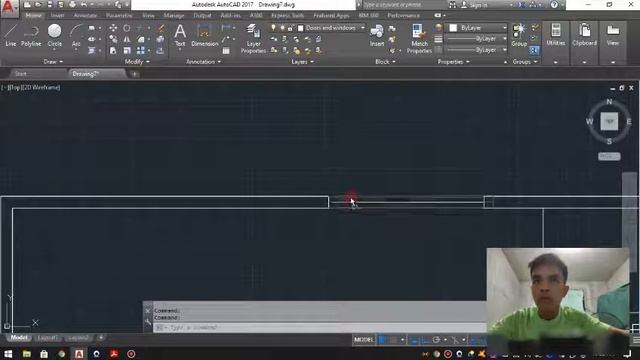Toggle the MODEL space status button
Screen dimensions: 640x360
click(x=364, y=340)
